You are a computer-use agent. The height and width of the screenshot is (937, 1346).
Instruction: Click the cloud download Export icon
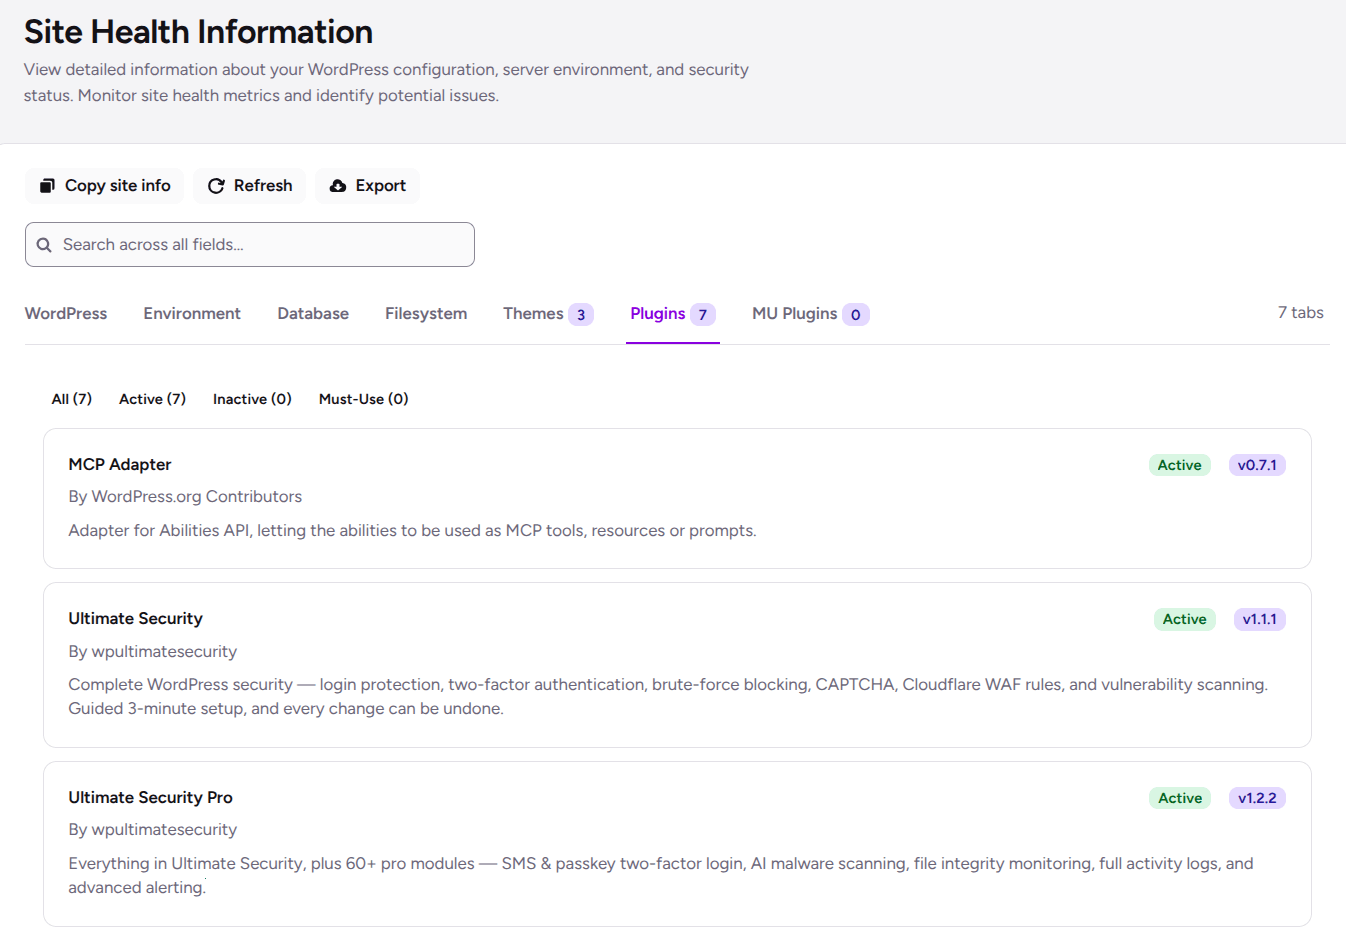(x=338, y=186)
